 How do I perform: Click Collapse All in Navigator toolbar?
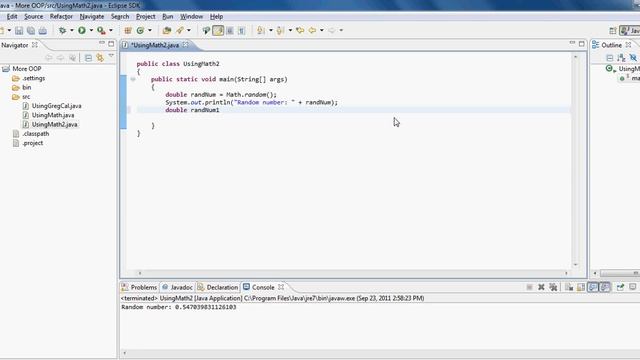(88, 58)
